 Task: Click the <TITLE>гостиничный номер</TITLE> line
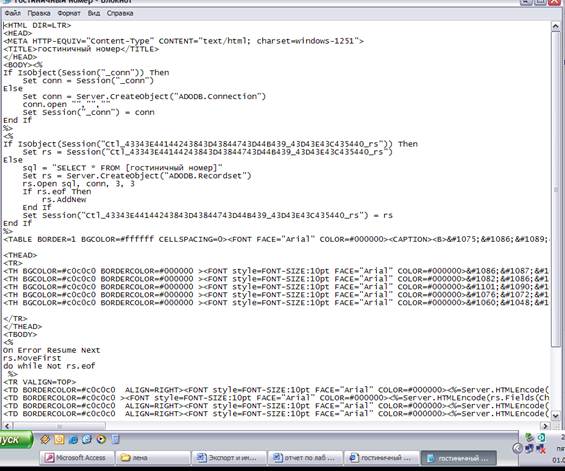click(x=81, y=49)
